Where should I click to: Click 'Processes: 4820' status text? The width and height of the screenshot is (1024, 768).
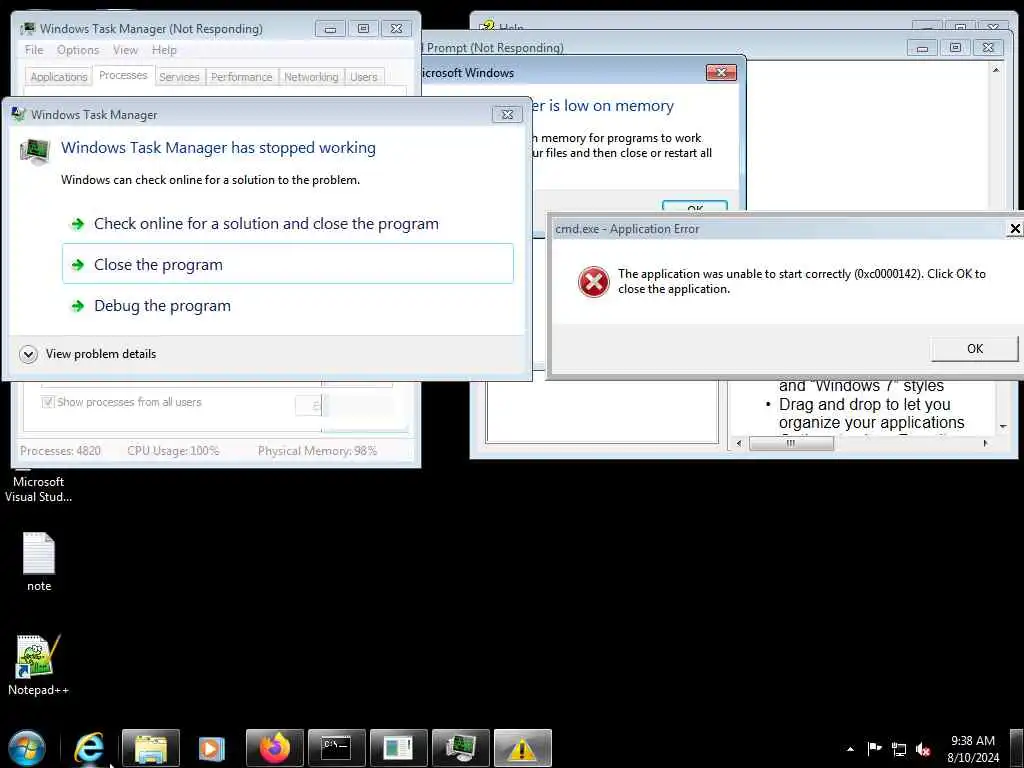[60, 451]
